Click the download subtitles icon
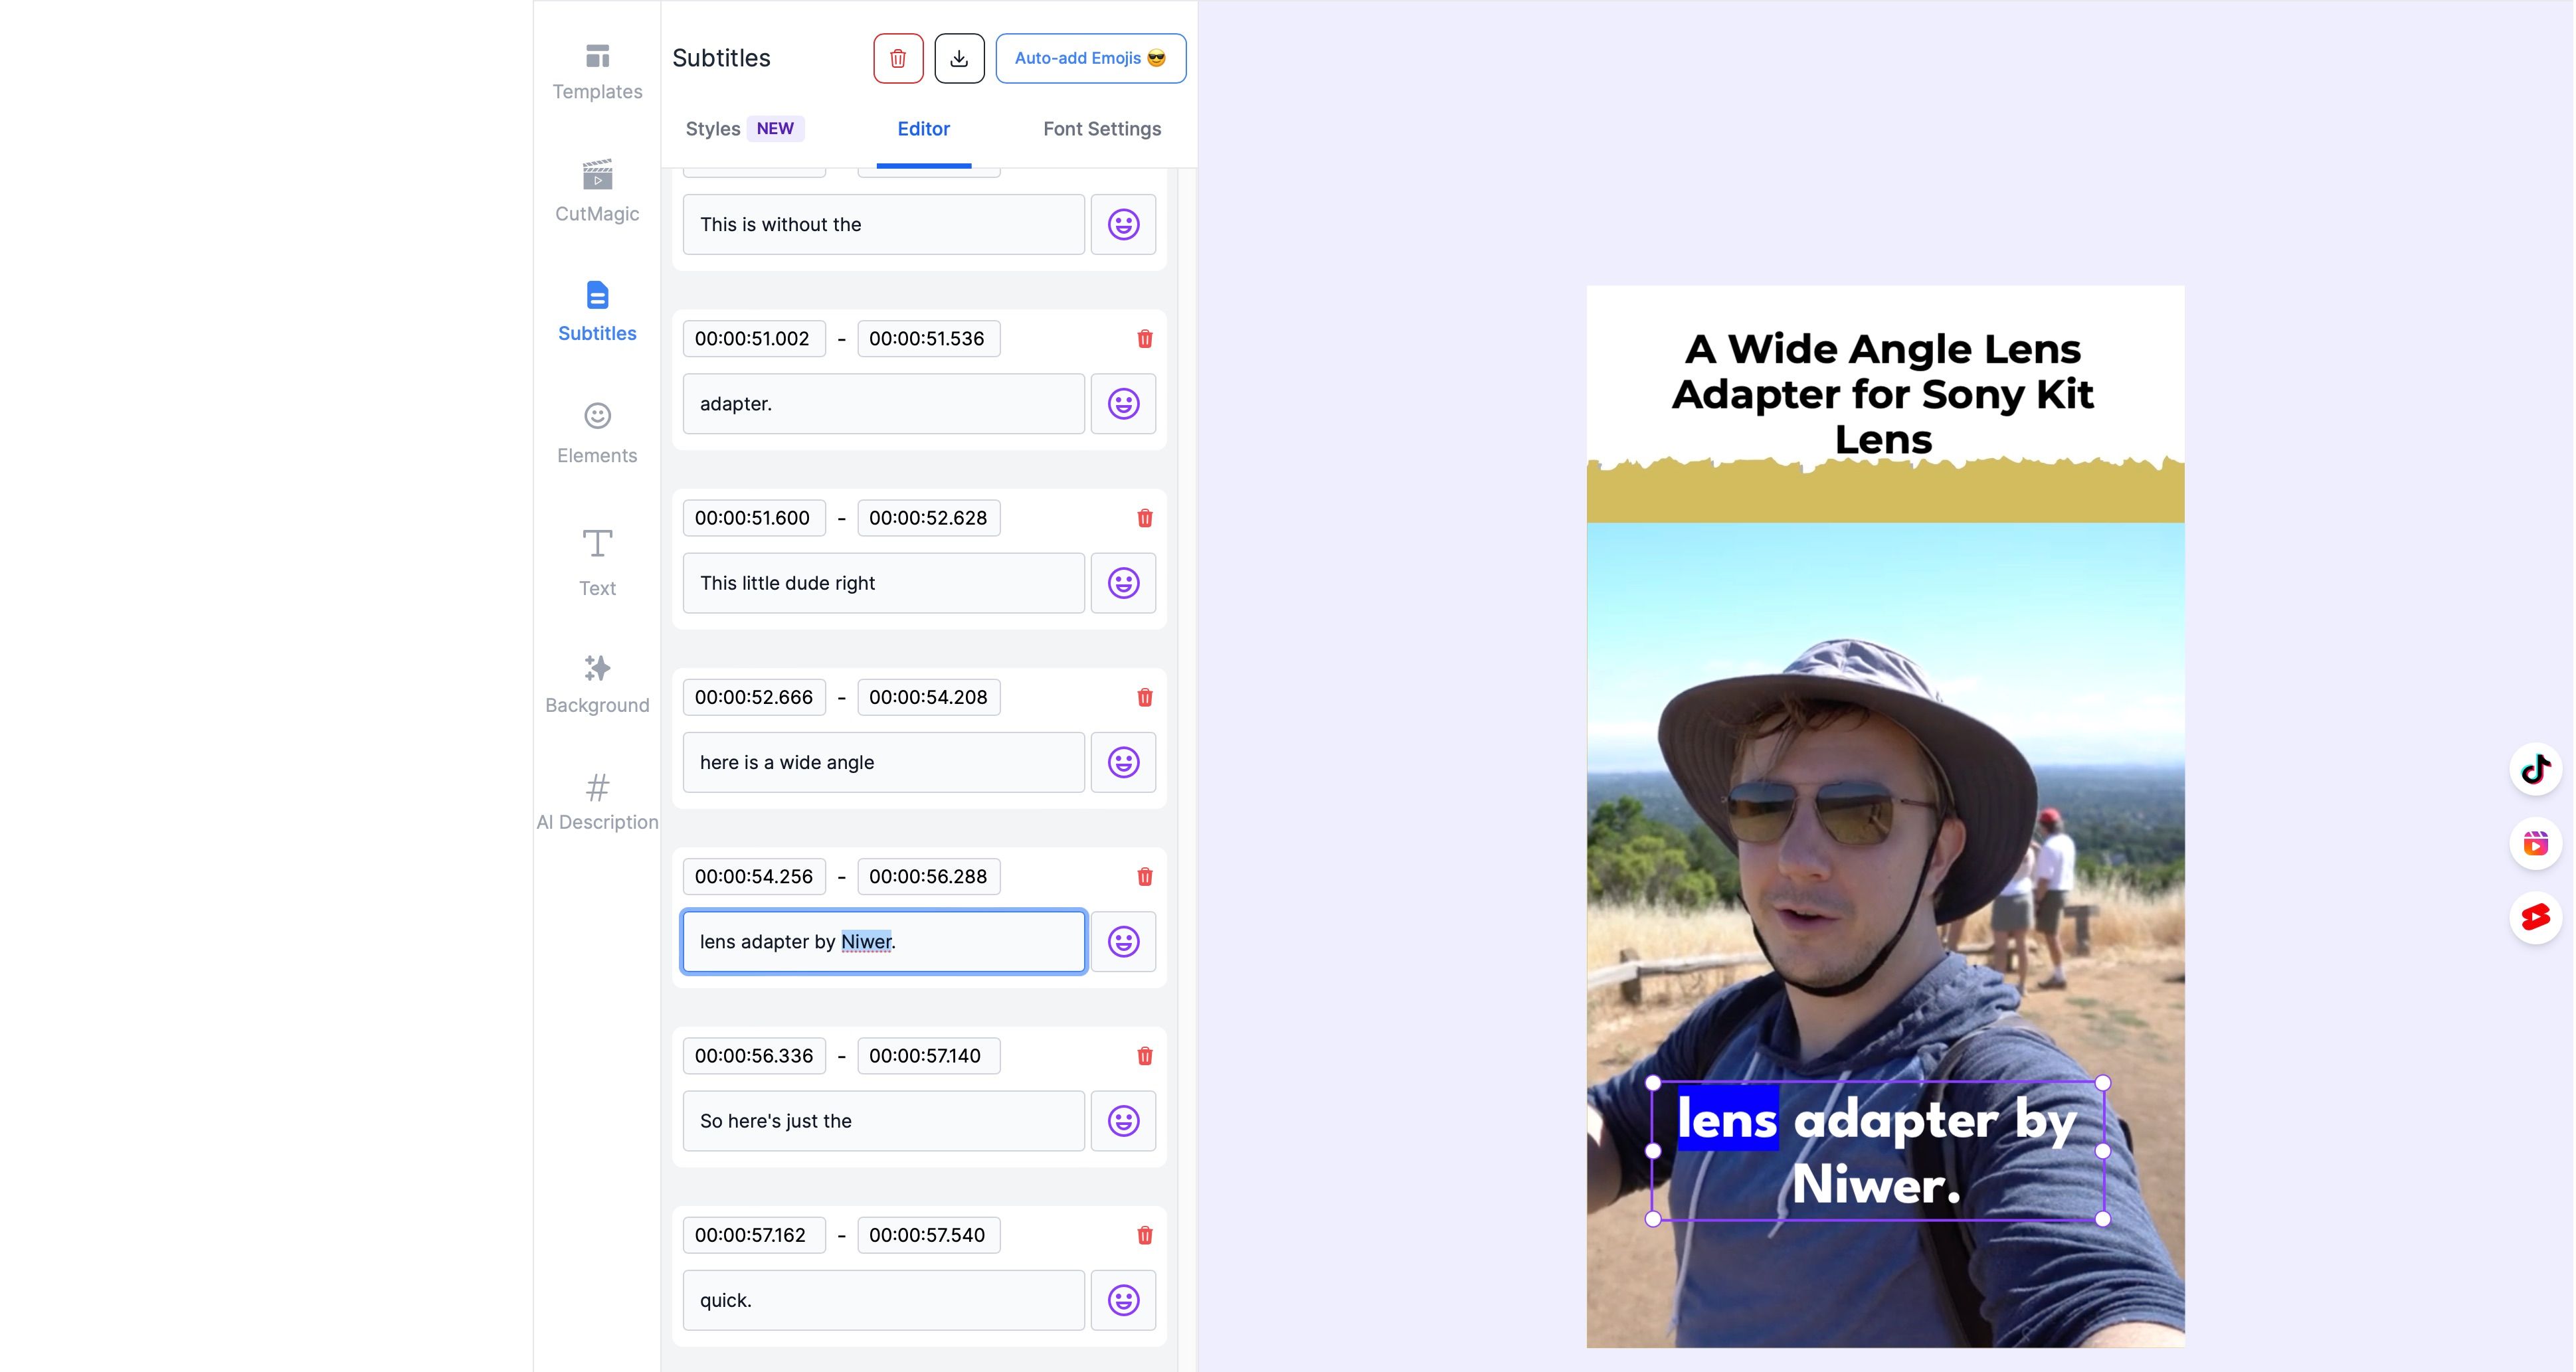Viewport: 2576px width, 1372px height. (x=959, y=56)
